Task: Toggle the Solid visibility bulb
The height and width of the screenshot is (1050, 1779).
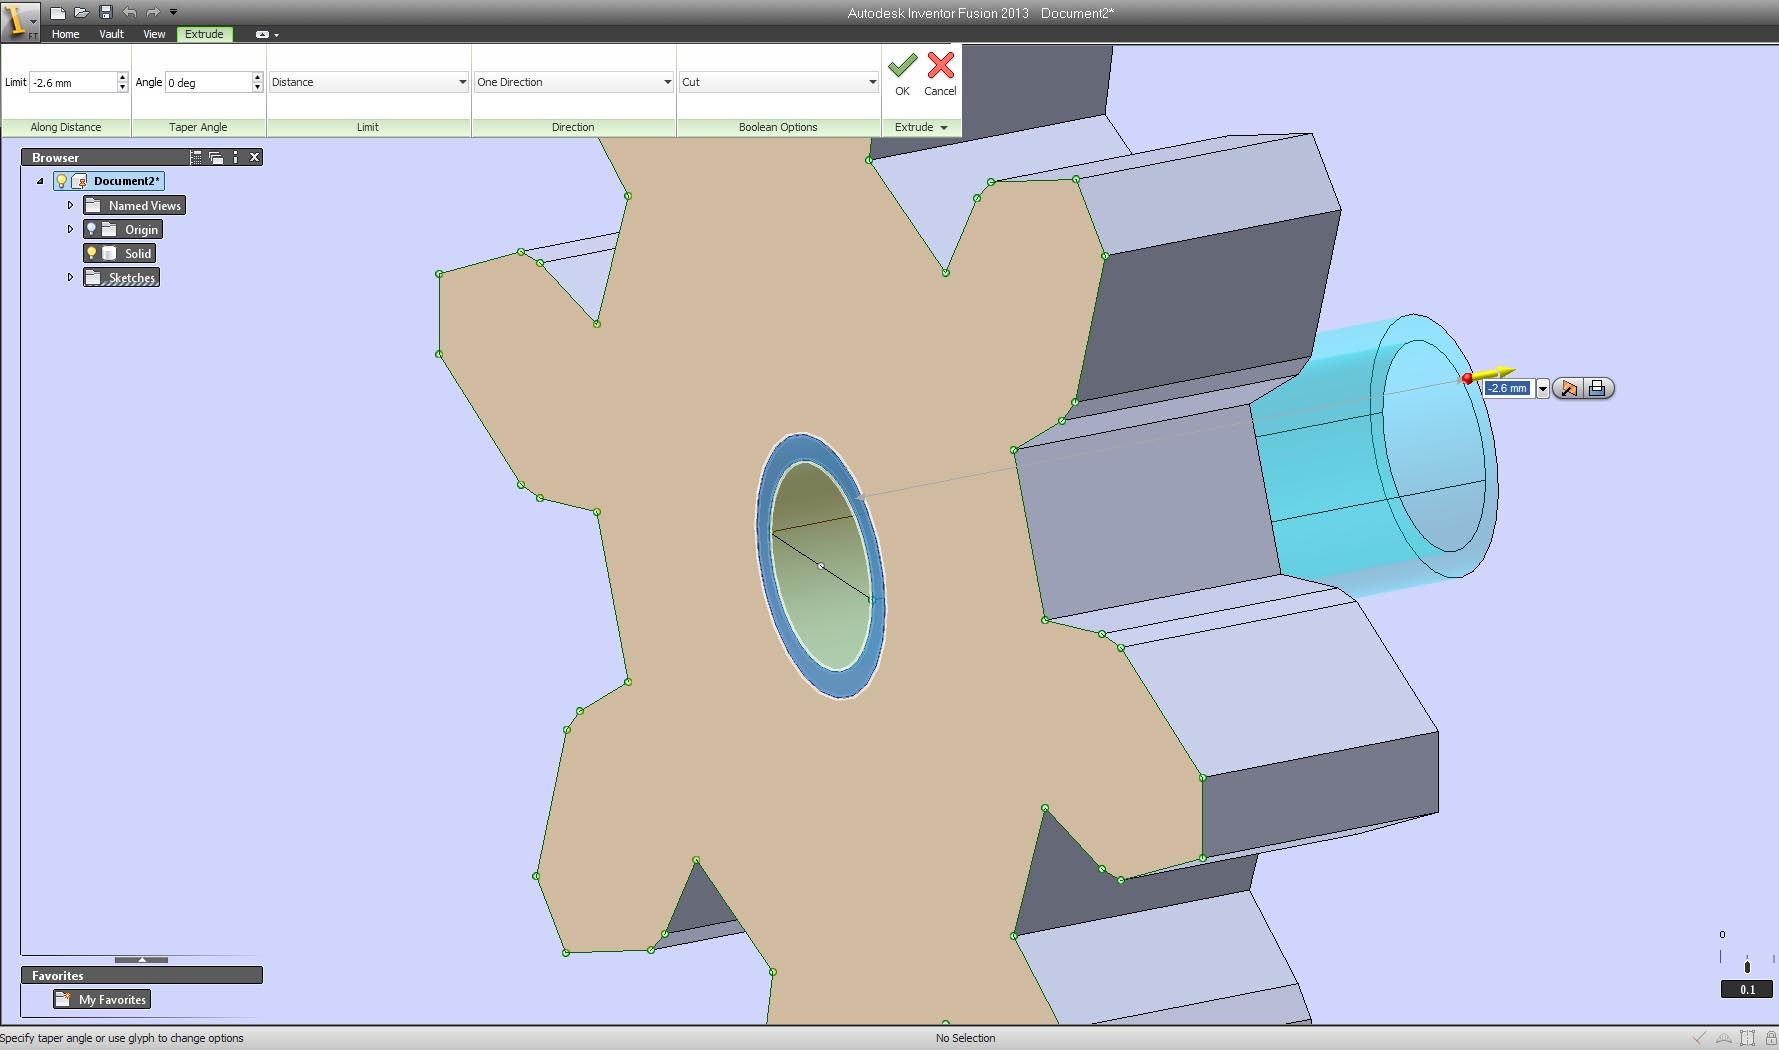Action: coord(92,252)
